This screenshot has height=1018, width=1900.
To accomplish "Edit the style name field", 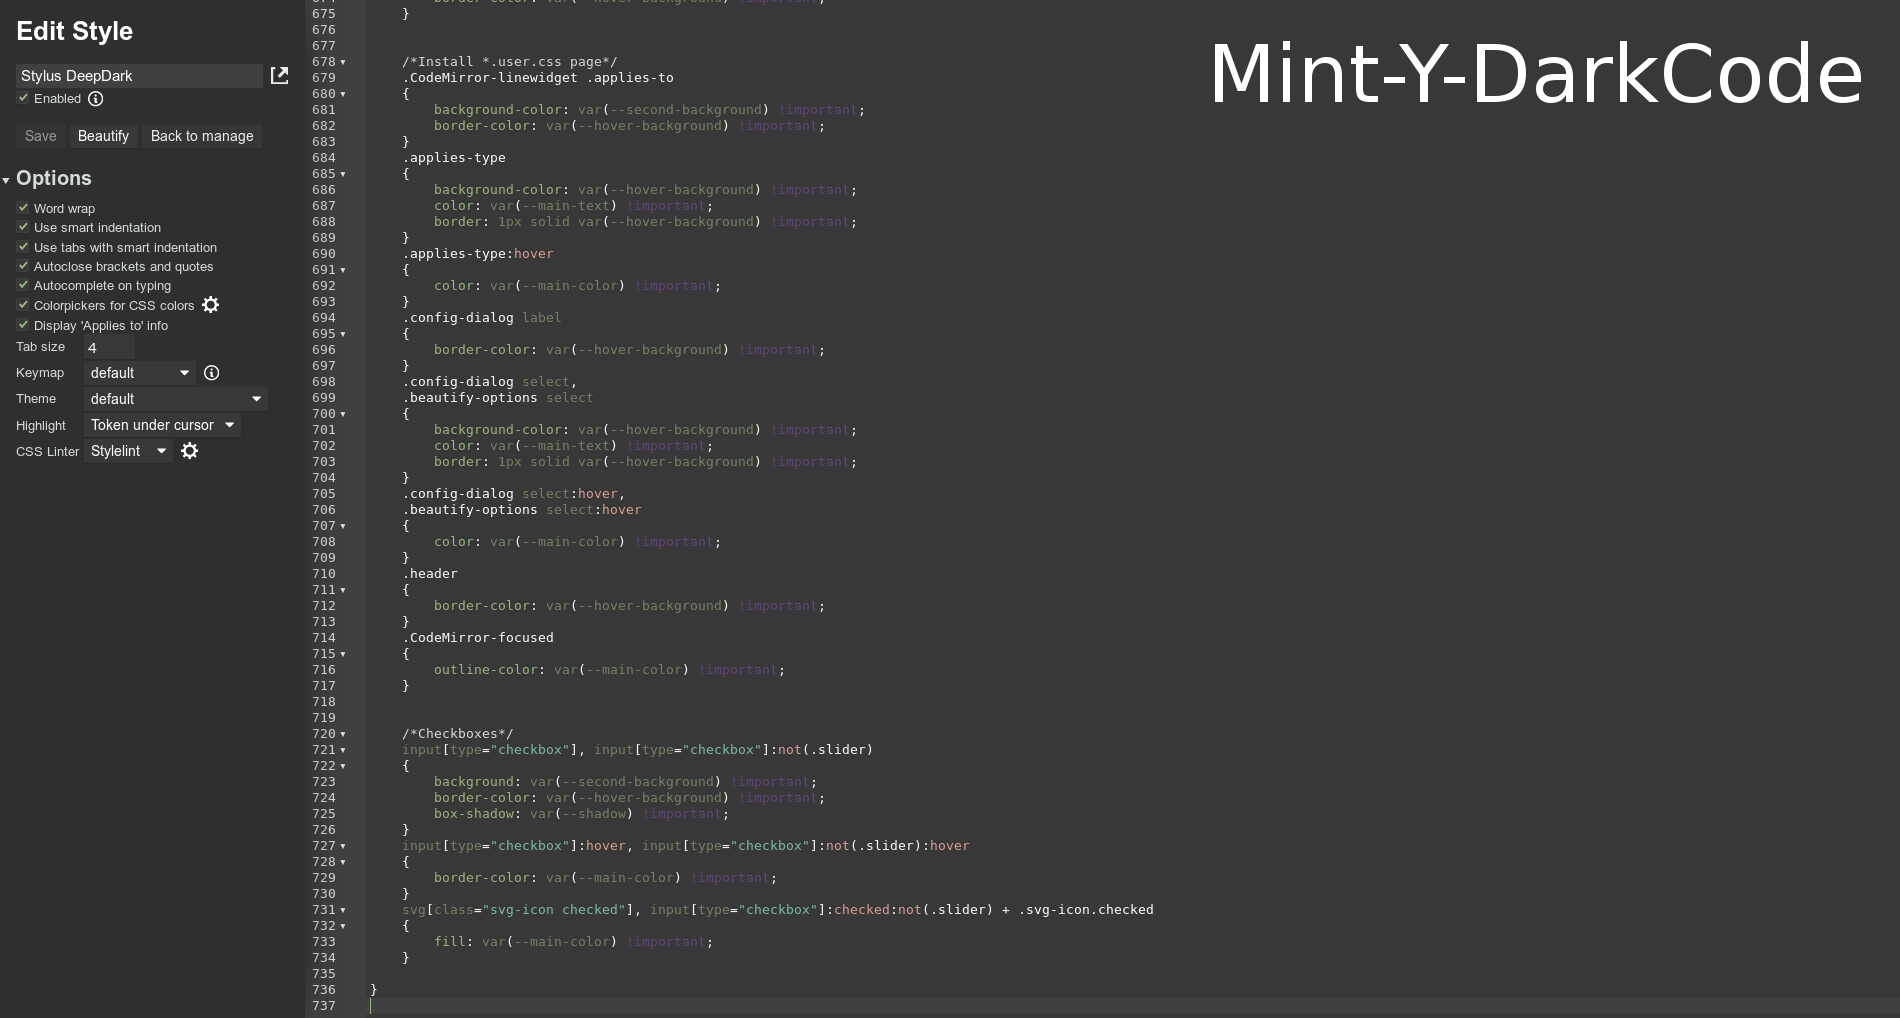I will point(139,76).
